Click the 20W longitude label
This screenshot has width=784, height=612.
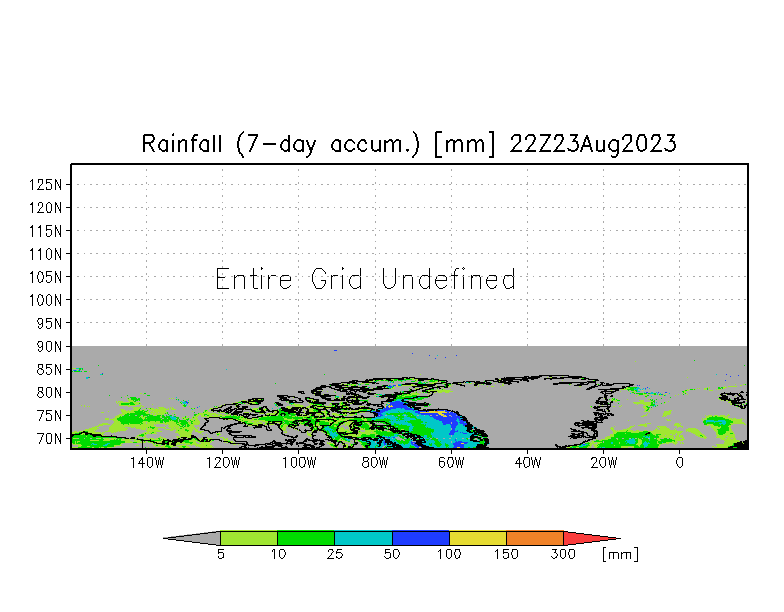(x=604, y=463)
